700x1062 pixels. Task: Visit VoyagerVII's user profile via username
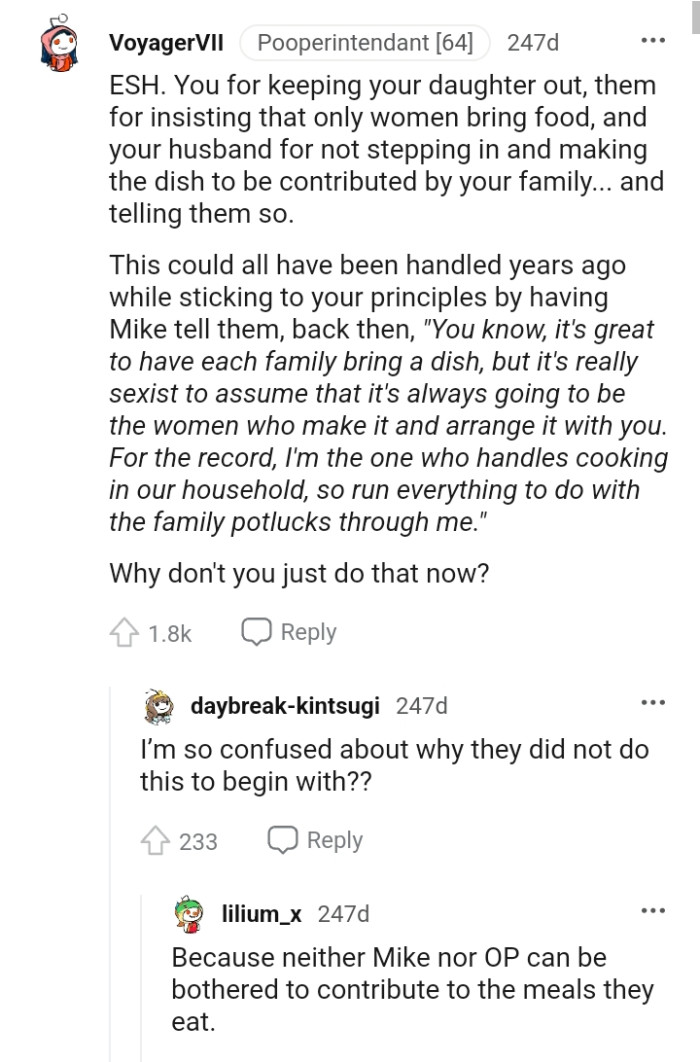pos(165,43)
